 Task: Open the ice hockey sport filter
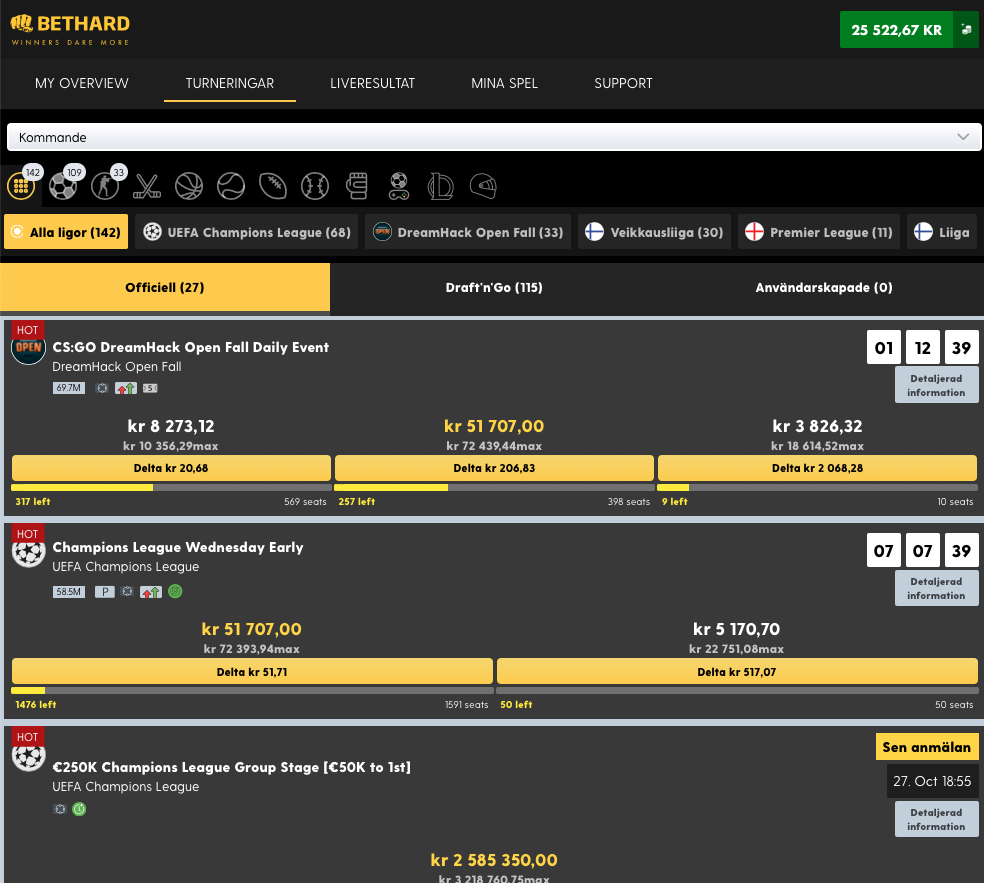147,185
